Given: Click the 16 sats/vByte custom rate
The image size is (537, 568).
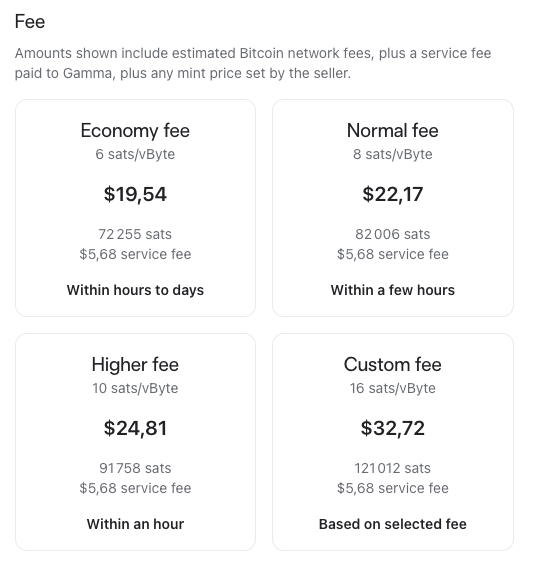Looking at the screenshot, I should 393,388.
